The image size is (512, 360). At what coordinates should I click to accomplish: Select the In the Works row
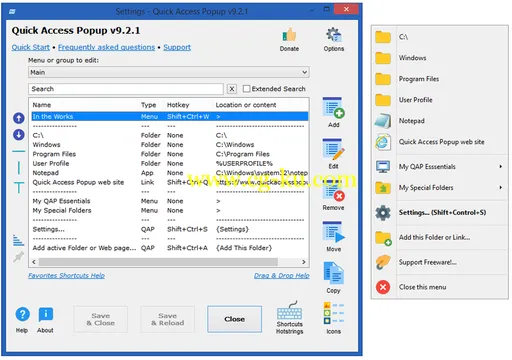pos(169,116)
